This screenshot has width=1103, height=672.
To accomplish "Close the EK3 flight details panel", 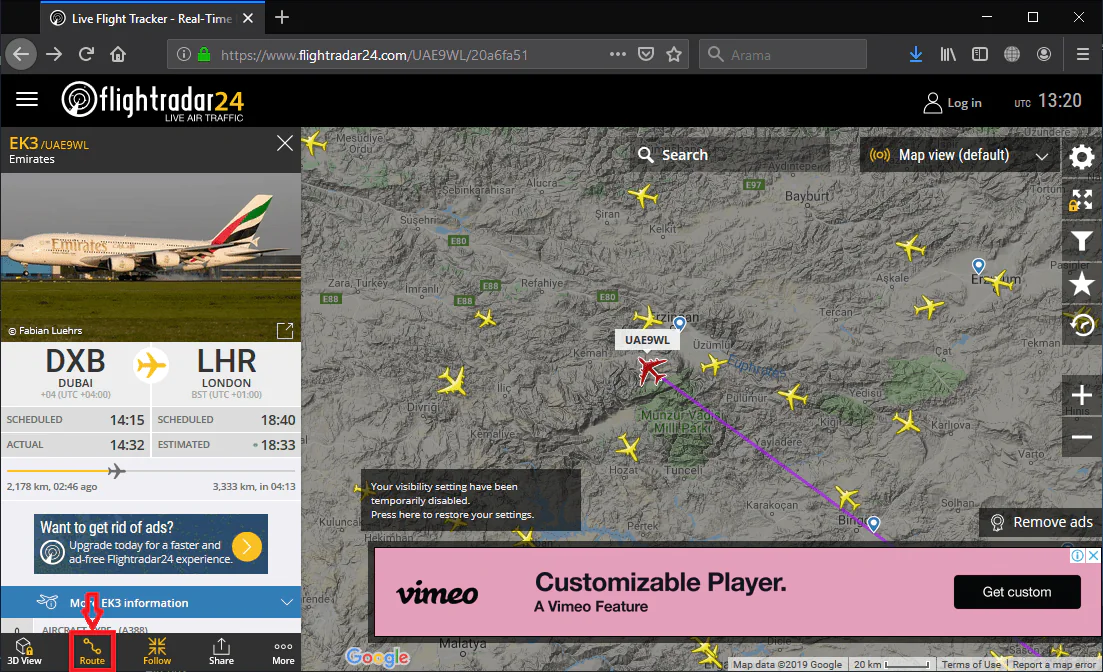I will 284,144.
